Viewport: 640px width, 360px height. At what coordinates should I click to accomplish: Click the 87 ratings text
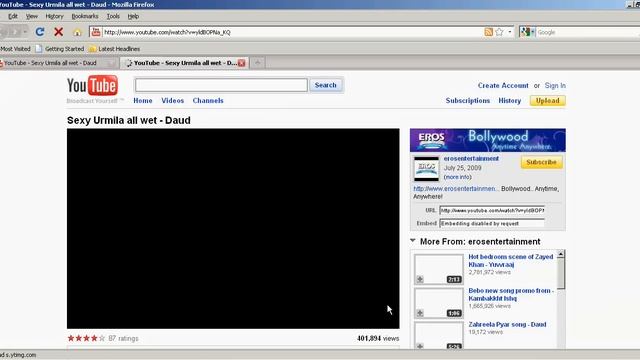[123, 338]
